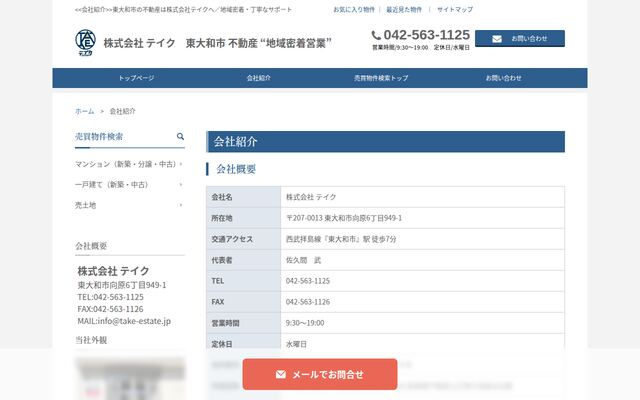640x400 pixels.
Task: Click the サイトマップ link
Action: (x=455, y=9)
